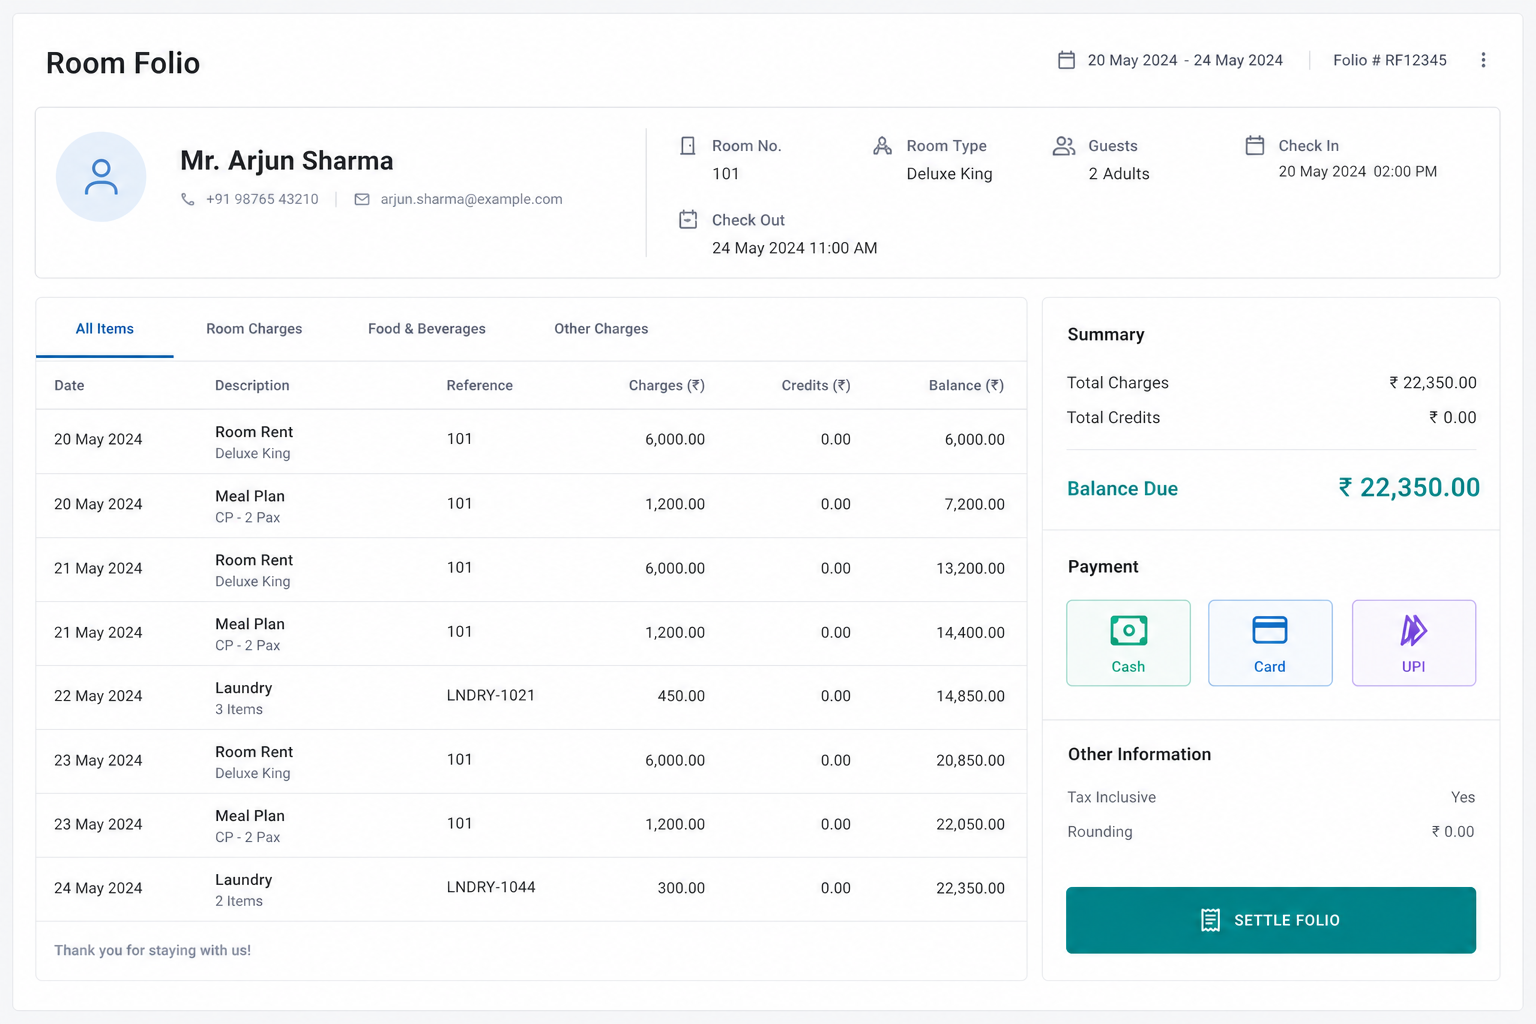Click the Balance Due ₹ 22,350.00 amount
Image resolution: width=1536 pixels, height=1024 pixels.
click(x=1409, y=488)
